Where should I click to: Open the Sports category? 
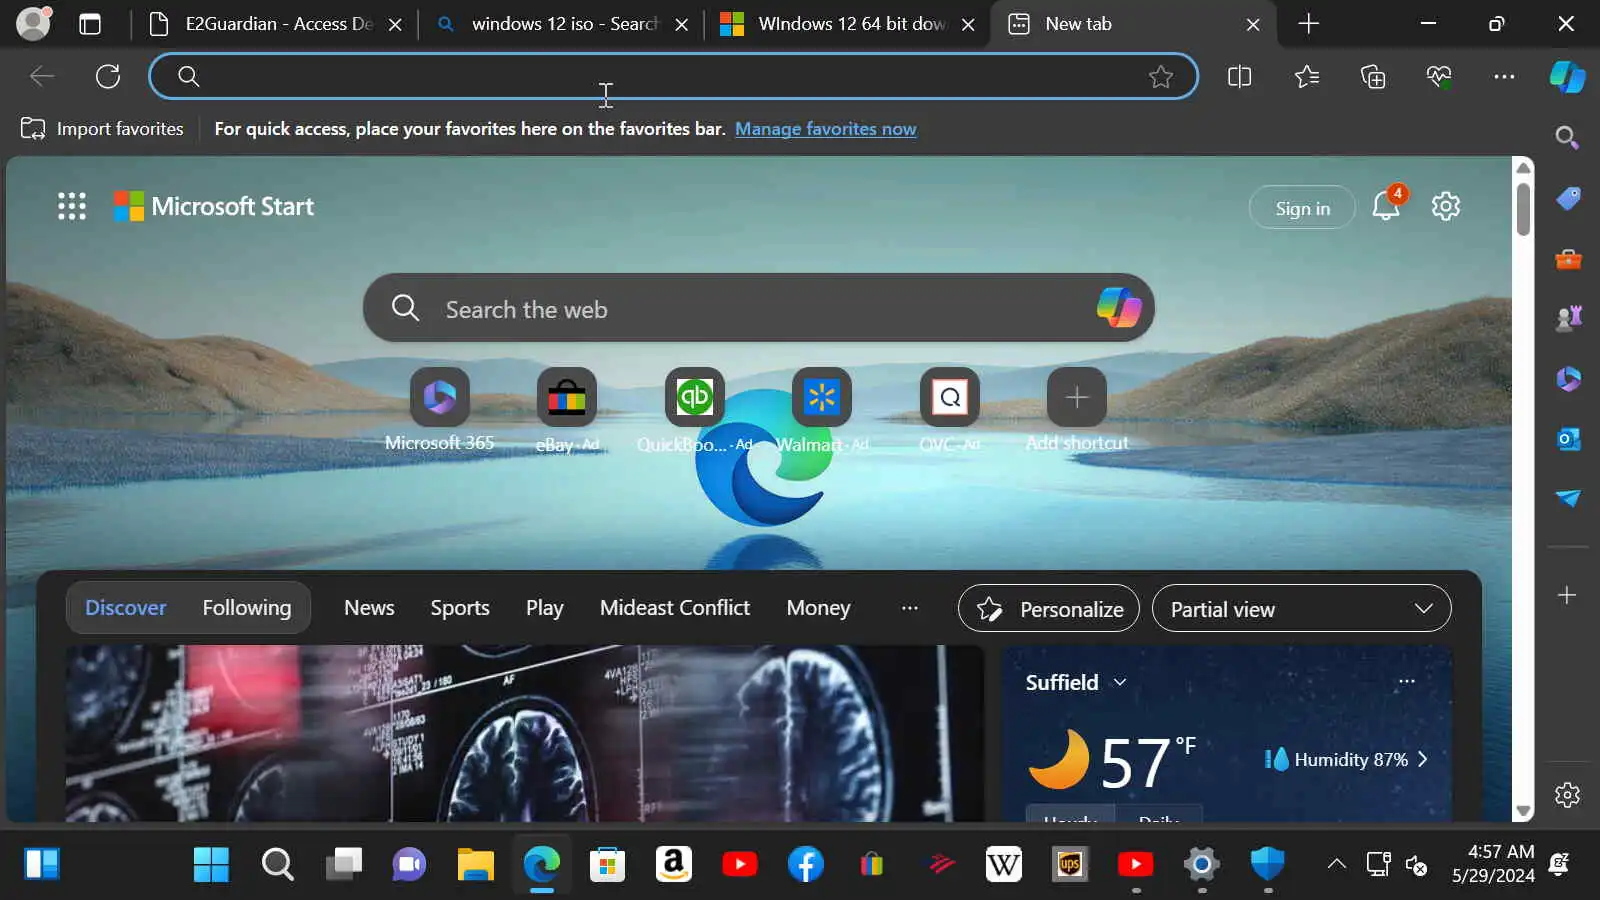click(460, 608)
